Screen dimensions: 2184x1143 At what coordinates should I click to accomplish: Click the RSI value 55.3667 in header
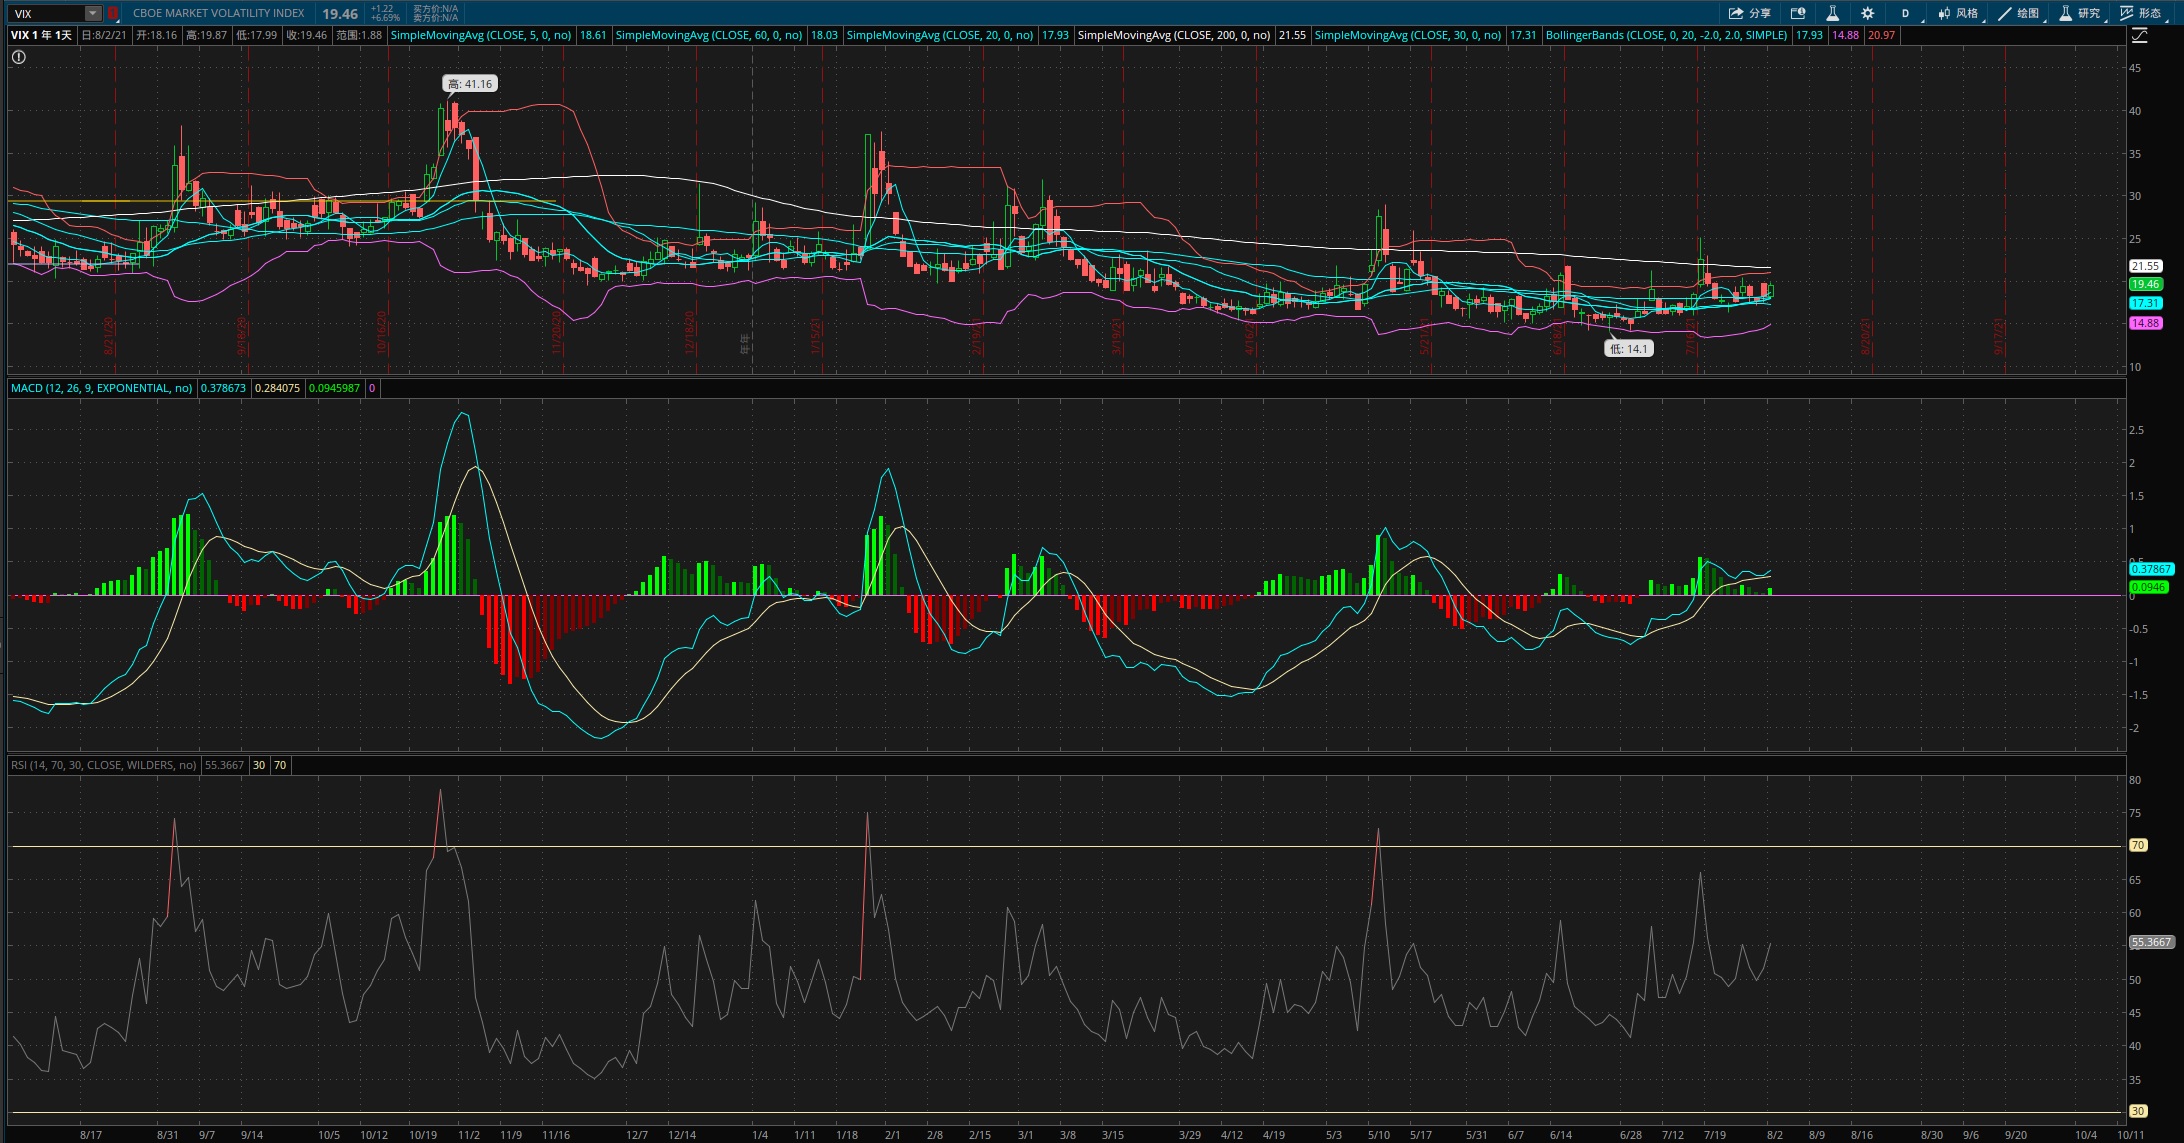tap(224, 765)
